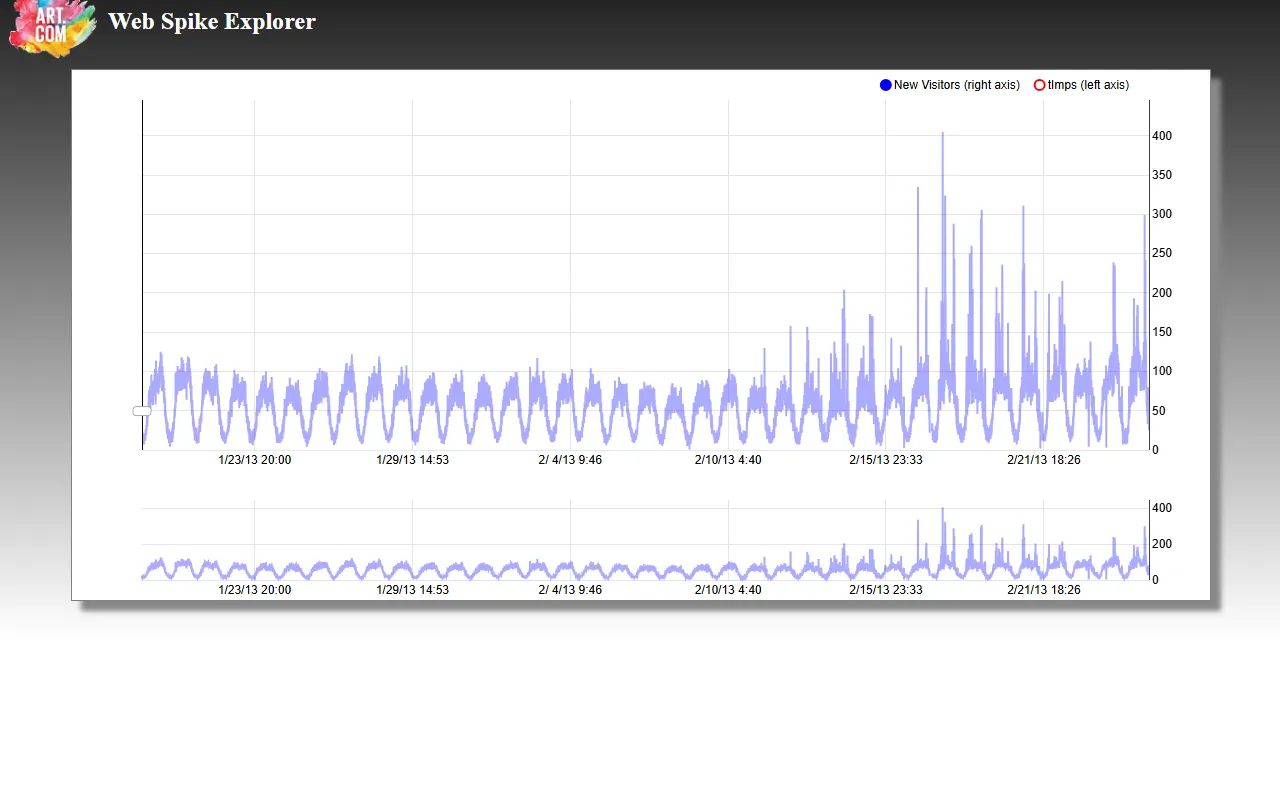Click the "Web Spike Explorer" page title
Viewport: 1280px width, 800px height.
tap(212, 21)
